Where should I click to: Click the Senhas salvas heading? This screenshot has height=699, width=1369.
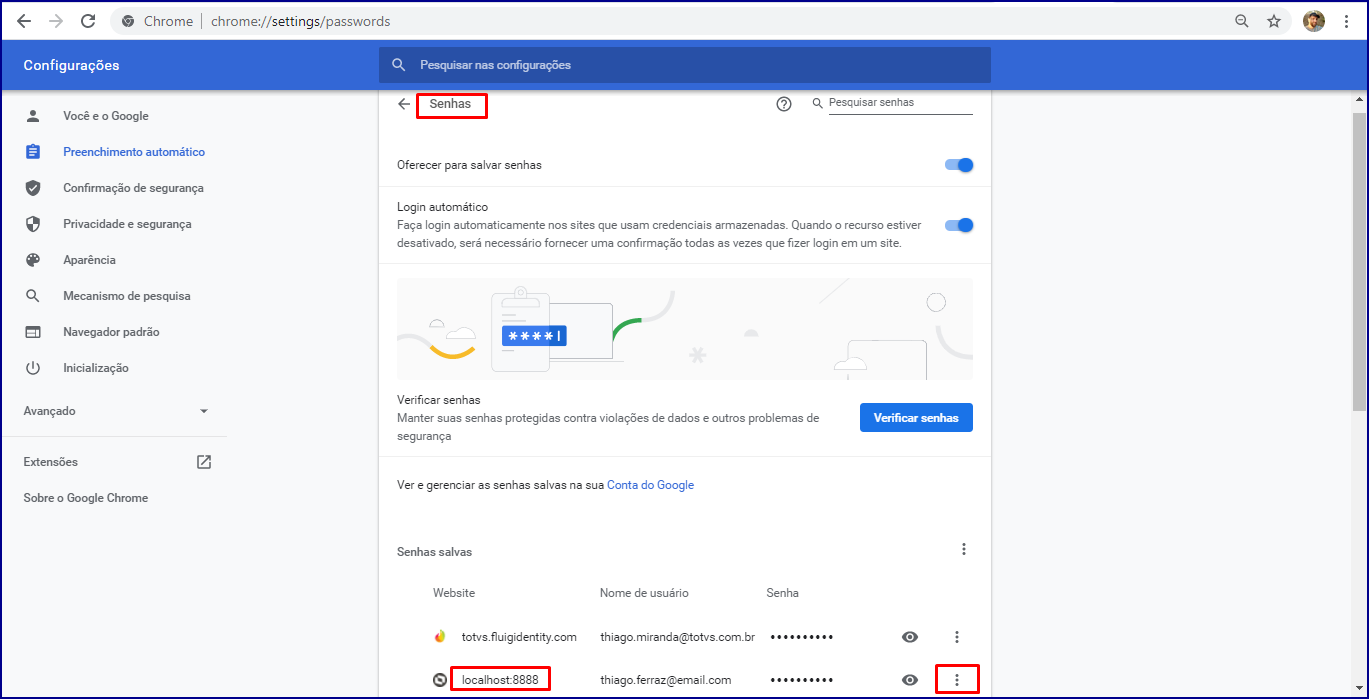(x=434, y=552)
